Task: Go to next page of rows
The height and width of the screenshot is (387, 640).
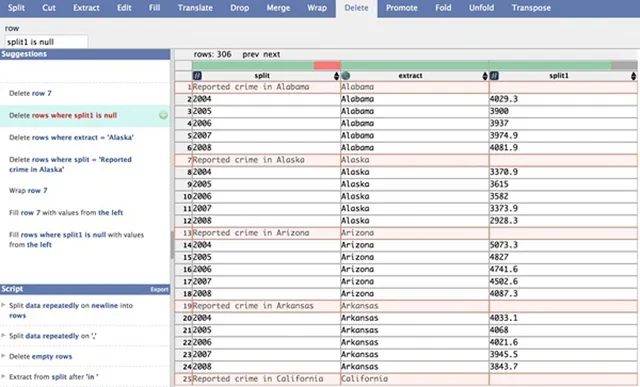Action: (271, 54)
